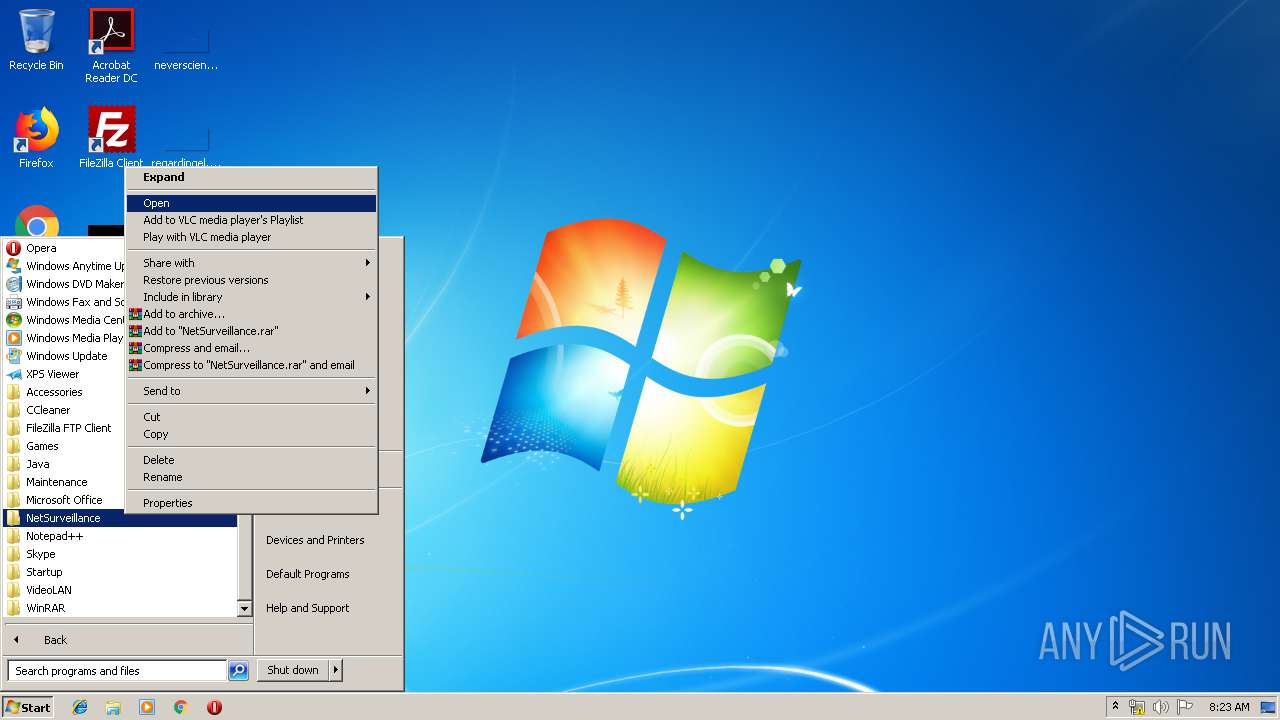
Task: Click Windows Update icon in programs list
Action: click(14, 356)
